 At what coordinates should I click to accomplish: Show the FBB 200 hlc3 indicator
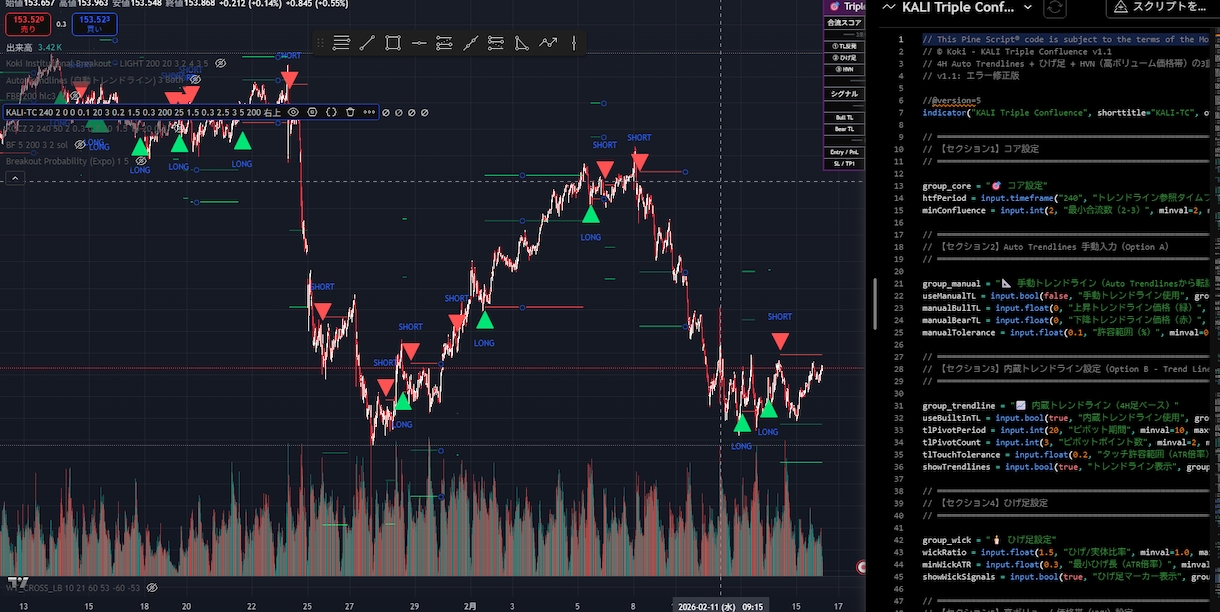(x=75, y=96)
